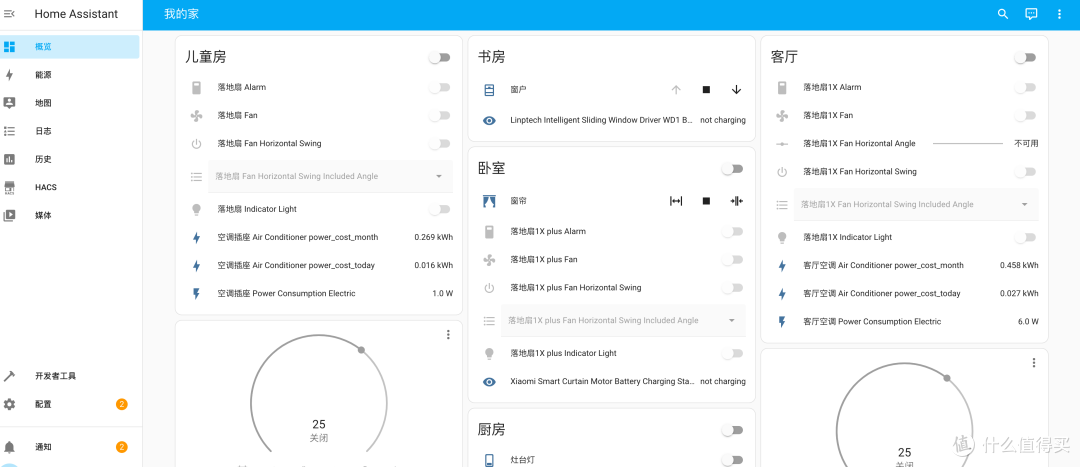Open 落地扇 Fan Horizontal Swing Included Angle dropdown

tap(331, 176)
